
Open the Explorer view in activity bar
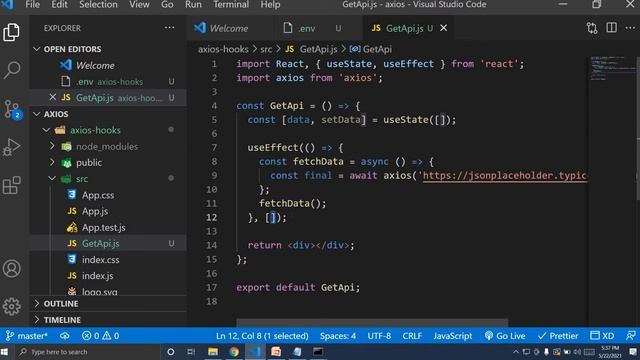coord(11,32)
